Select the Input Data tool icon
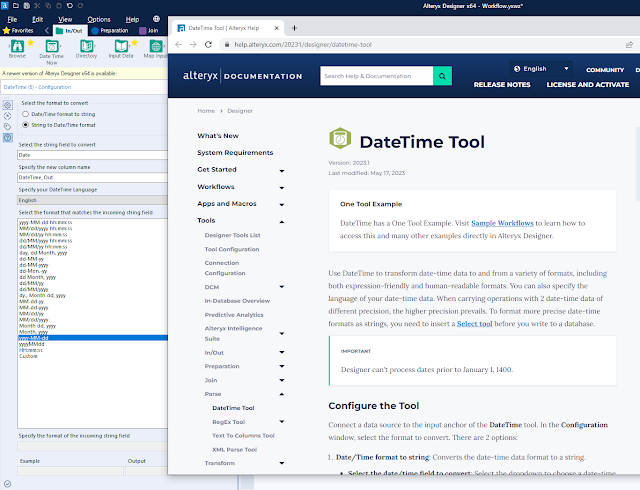This screenshot has height=490, width=640. pos(121,46)
